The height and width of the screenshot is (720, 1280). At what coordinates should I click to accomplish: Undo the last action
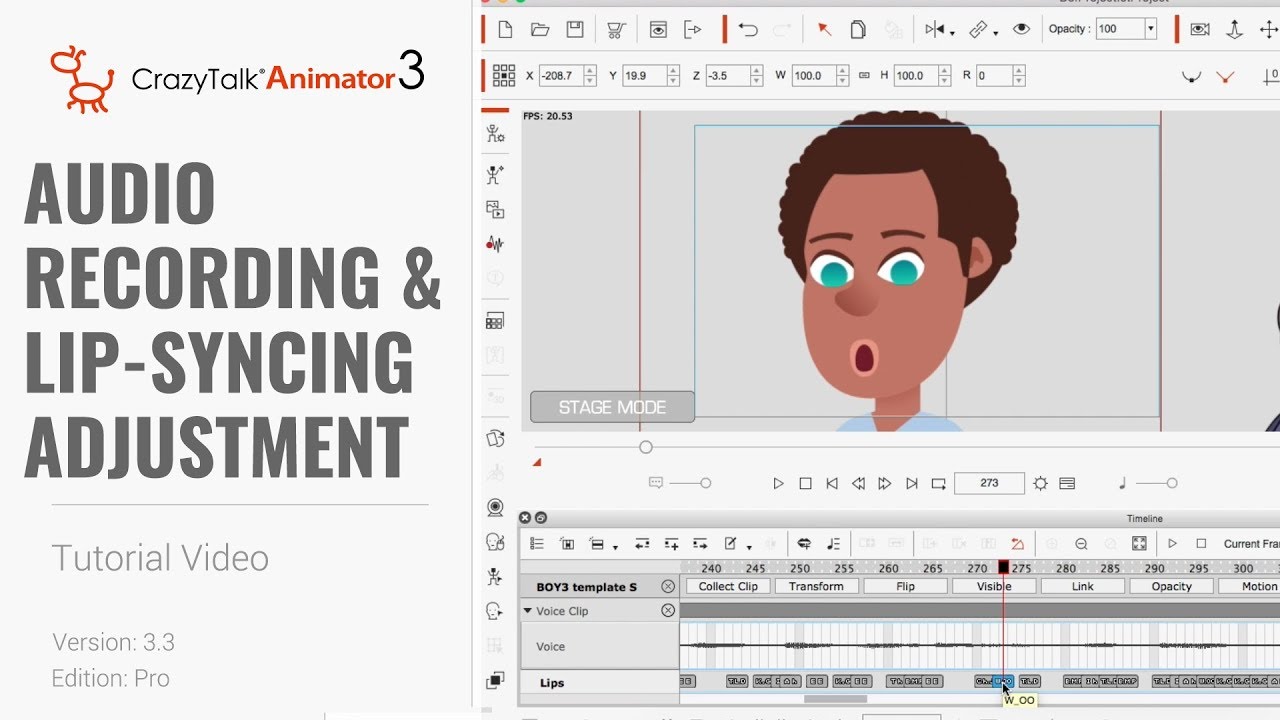pyautogui.click(x=748, y=30)
